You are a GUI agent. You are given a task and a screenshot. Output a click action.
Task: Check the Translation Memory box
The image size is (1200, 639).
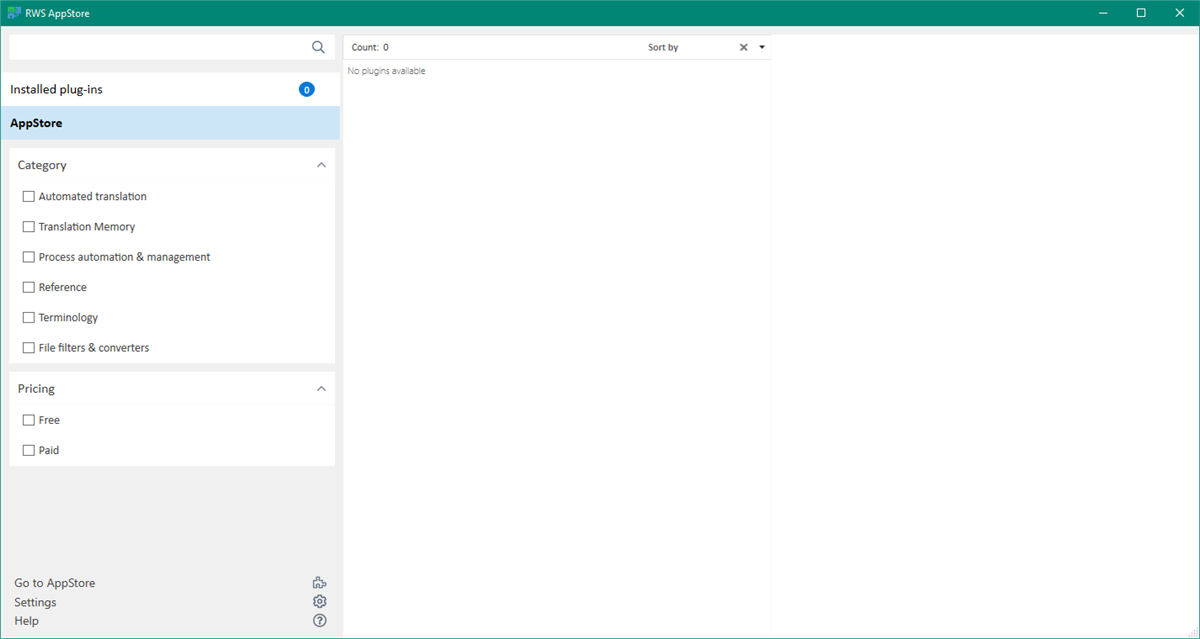coord(29,227)
